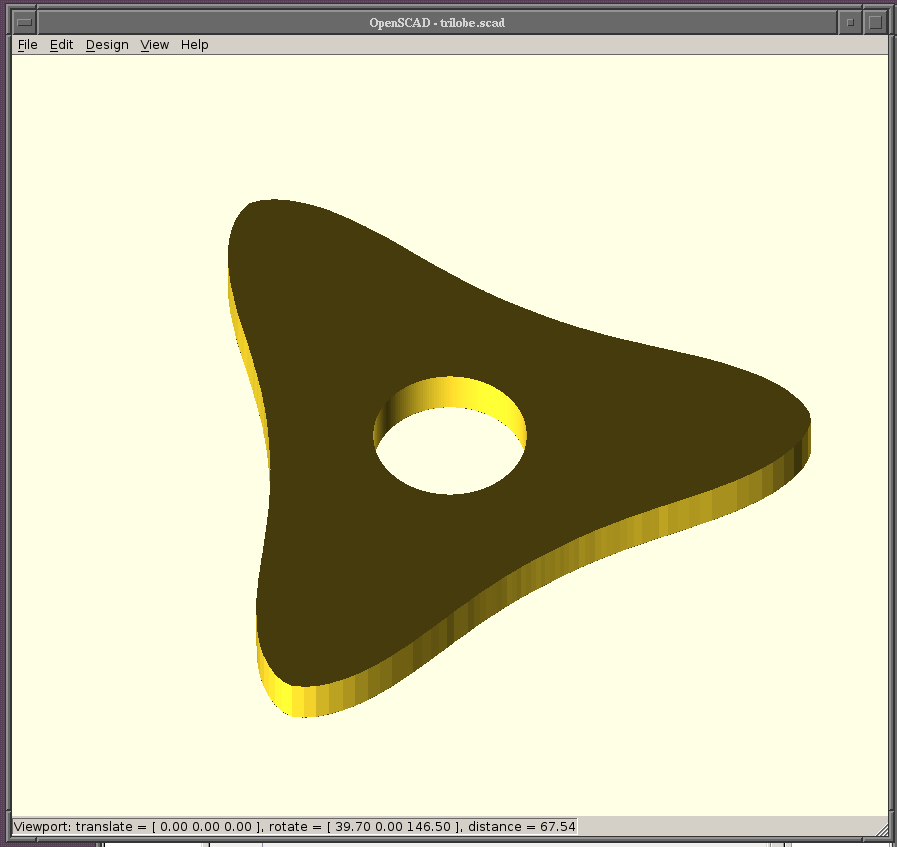Click the minimize button in title bar
The image size is (897, 847).
pos(850,22)
